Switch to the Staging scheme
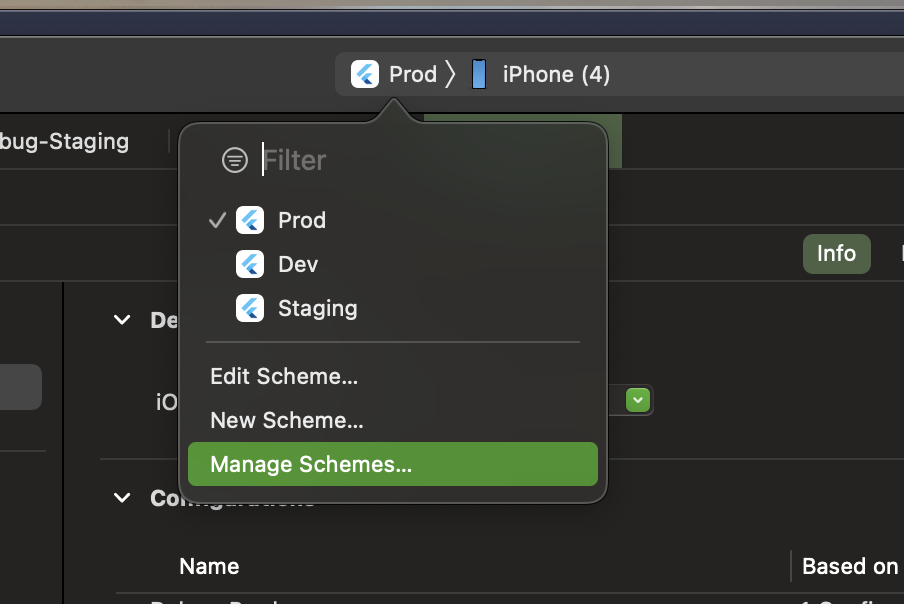The image size is (904, 604). click(317, 308)
